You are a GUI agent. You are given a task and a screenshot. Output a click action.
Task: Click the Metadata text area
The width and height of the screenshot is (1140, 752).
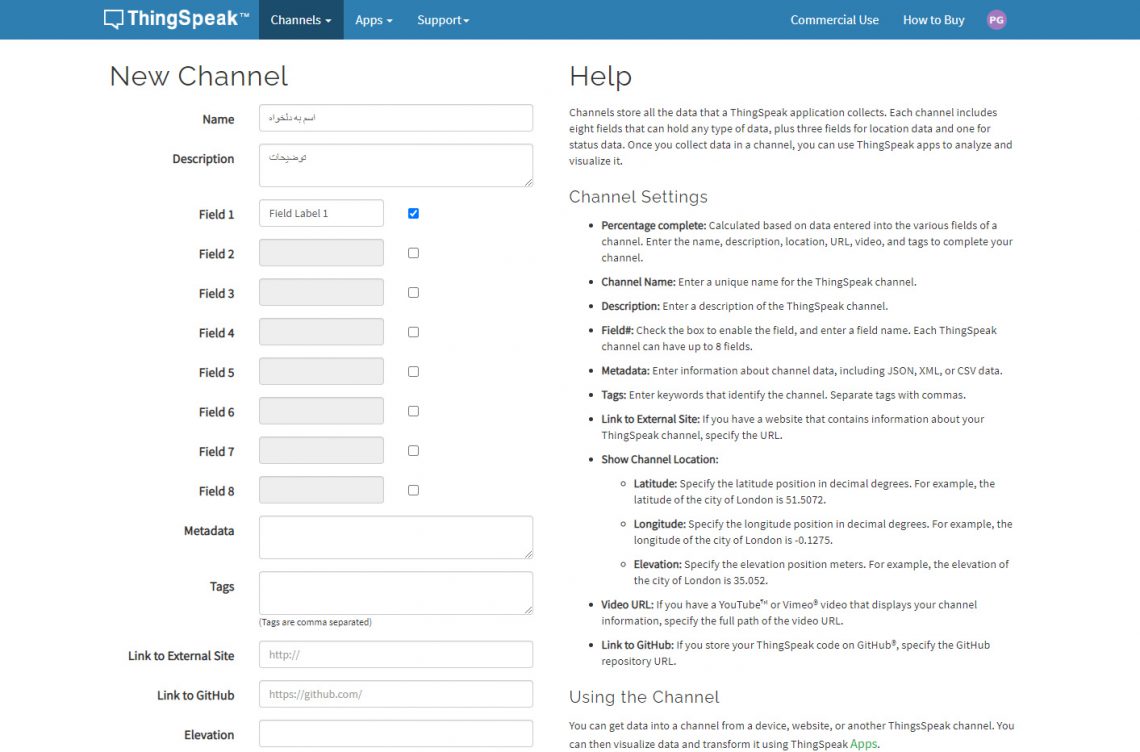[395, 537]
